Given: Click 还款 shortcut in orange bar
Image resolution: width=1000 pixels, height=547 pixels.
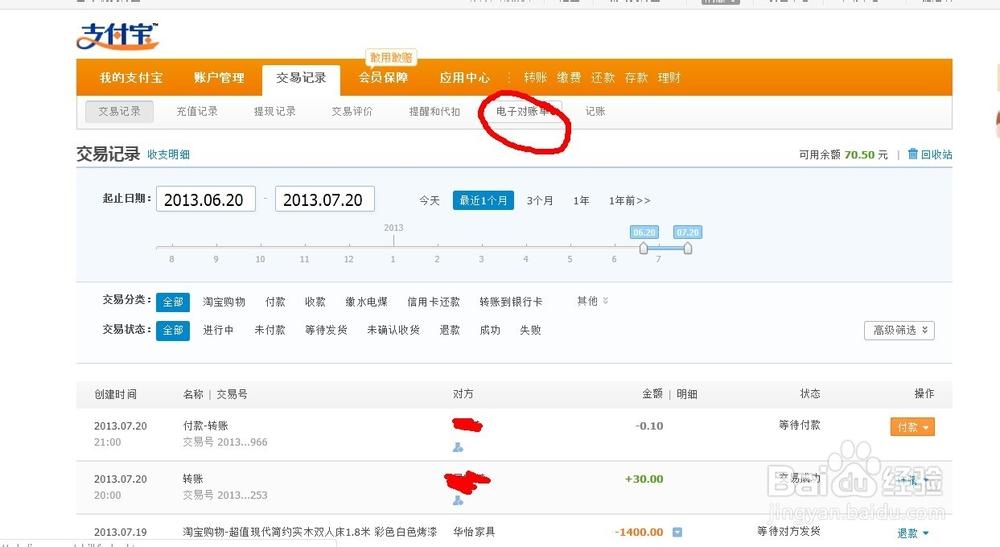Looking at the screenshot, I should (x=603, y=78).
